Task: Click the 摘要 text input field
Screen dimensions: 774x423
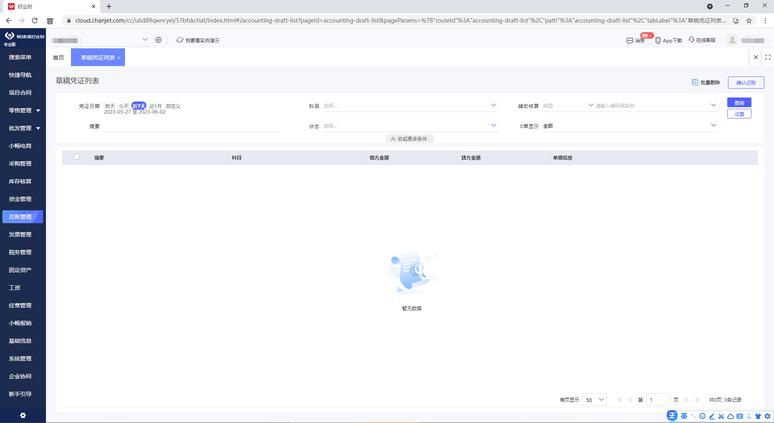Action: (192, 126)
